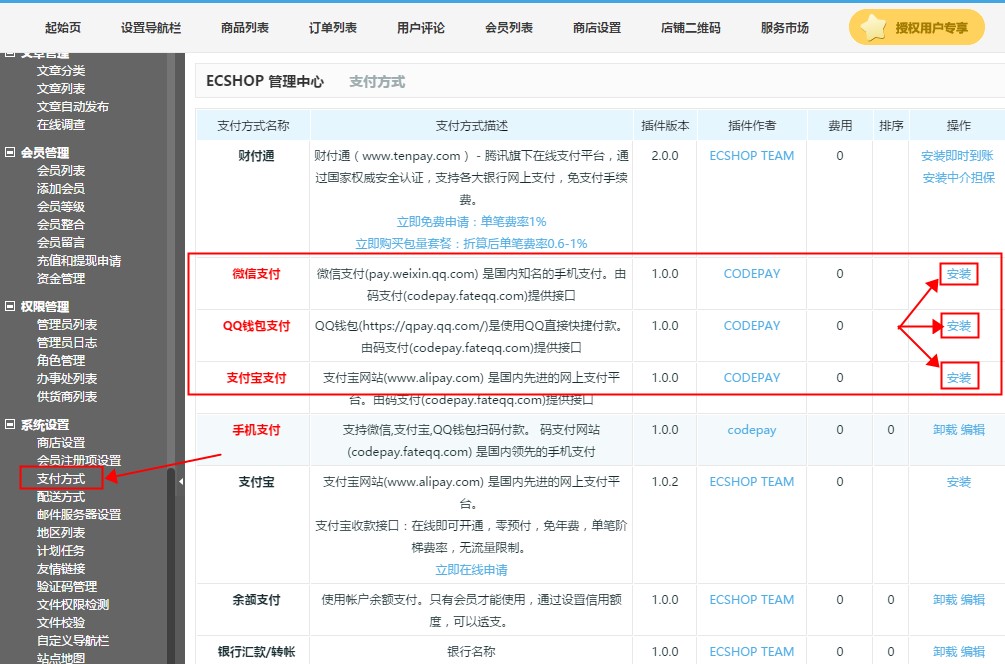Click the sidebar collapse arrow handle
This screenshot has height=664, width=1005.
(x=180, y=480)
